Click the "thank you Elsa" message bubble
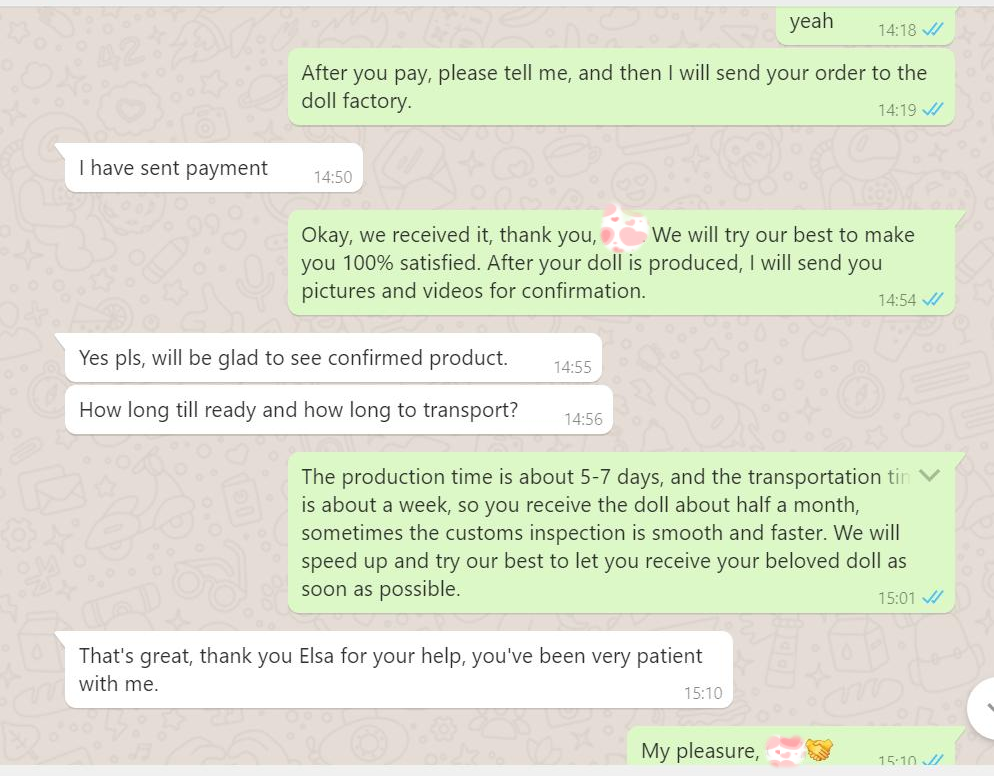The width and height of the screenshot is (994, 776). pos(390,669)
